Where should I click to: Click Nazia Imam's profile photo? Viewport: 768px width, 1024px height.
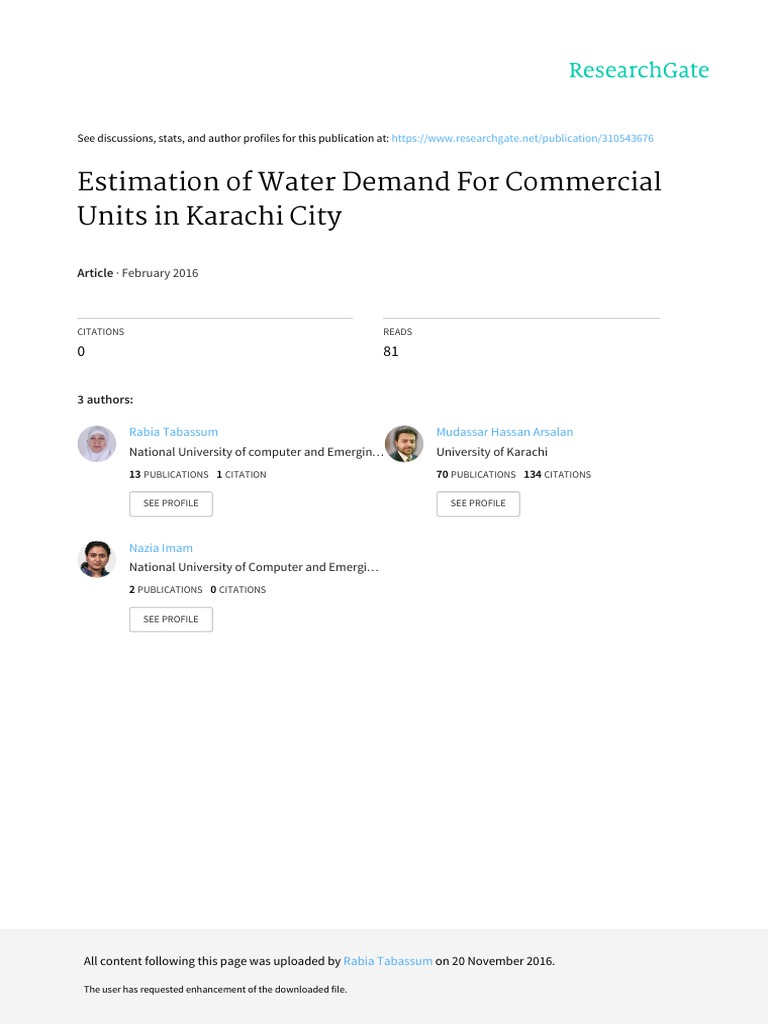pyautogui.click(x=97, y=559)
